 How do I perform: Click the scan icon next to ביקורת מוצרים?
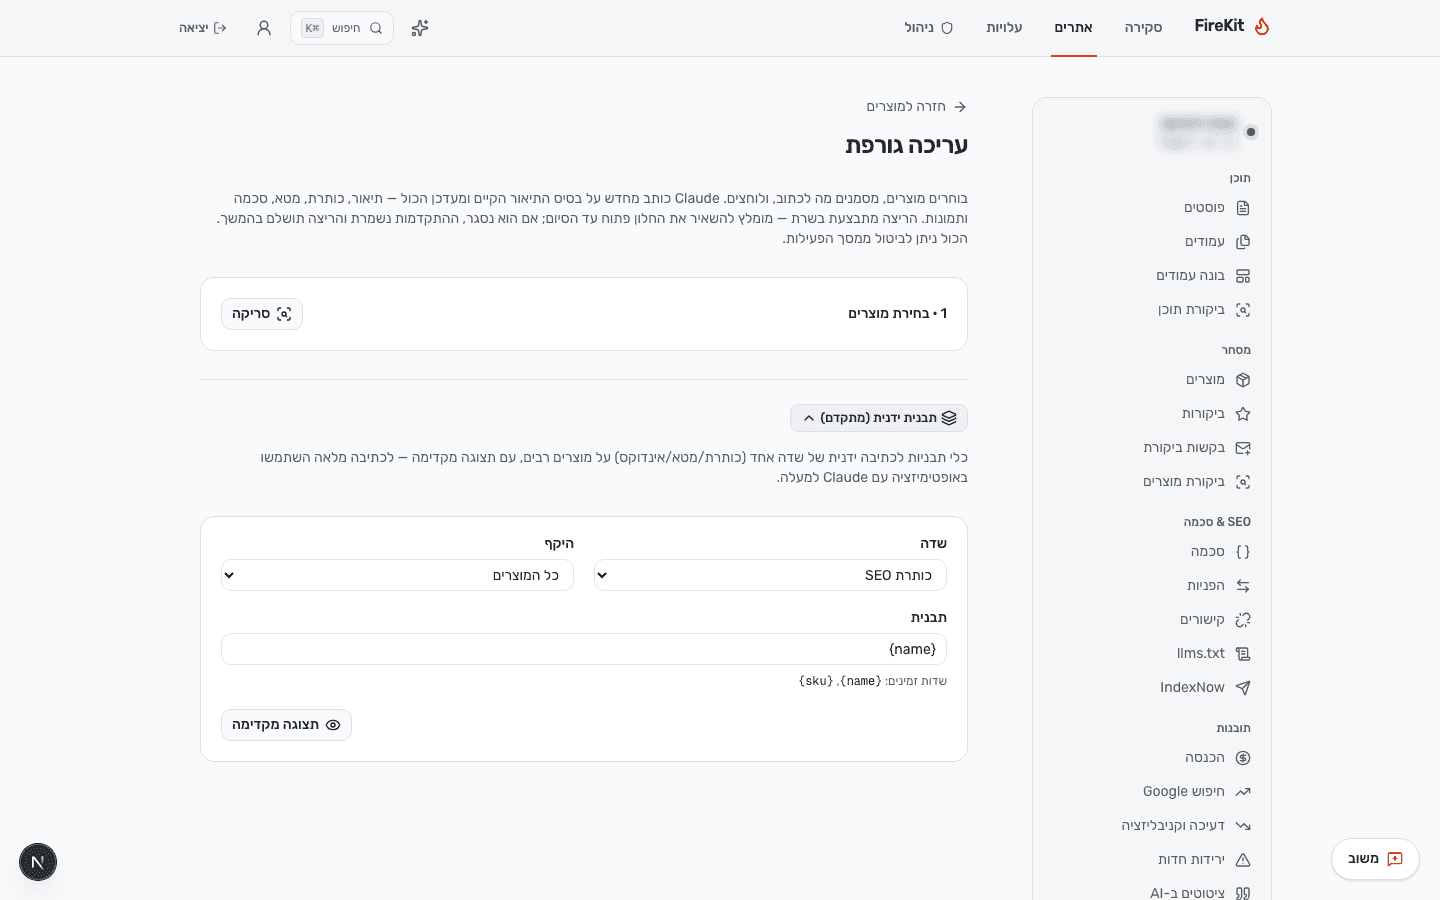[1243, 482]
